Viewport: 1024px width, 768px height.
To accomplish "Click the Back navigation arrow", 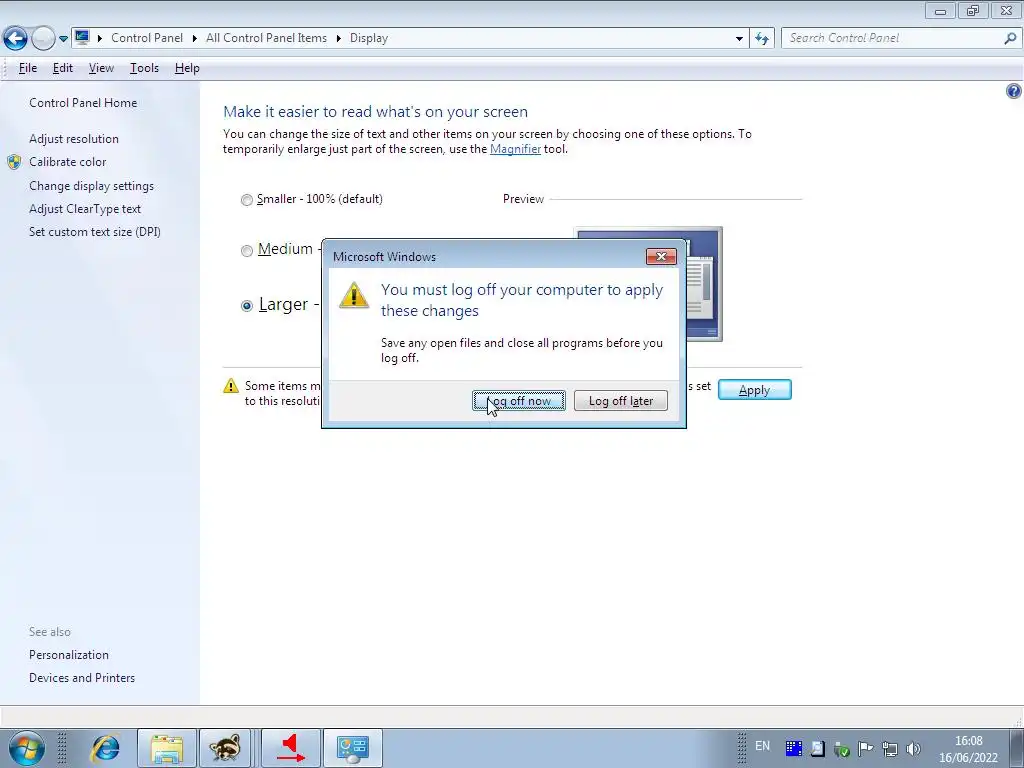I will (15, 39).
